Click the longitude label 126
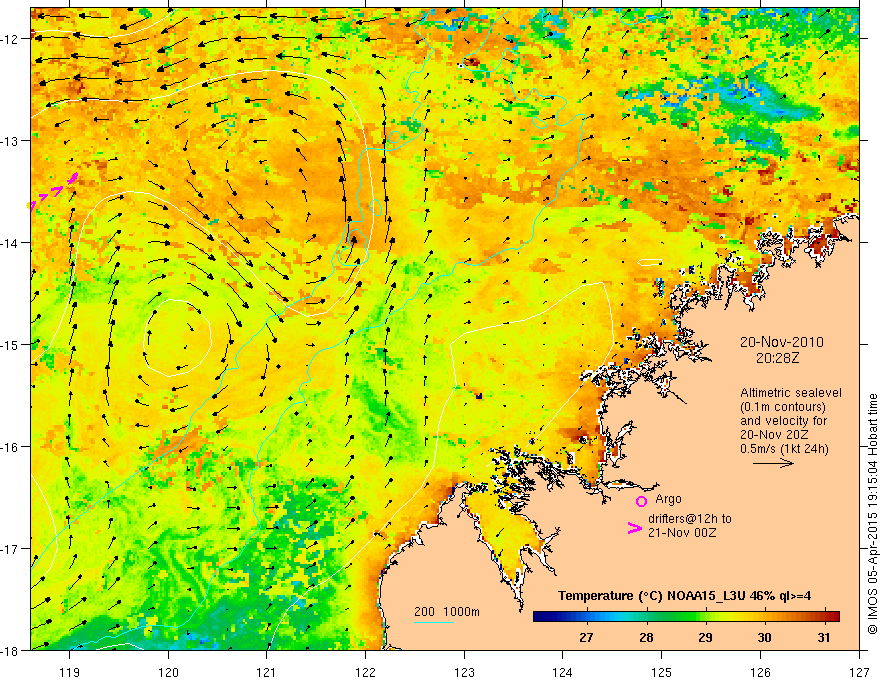880x680 pixels. click(760, 672)
